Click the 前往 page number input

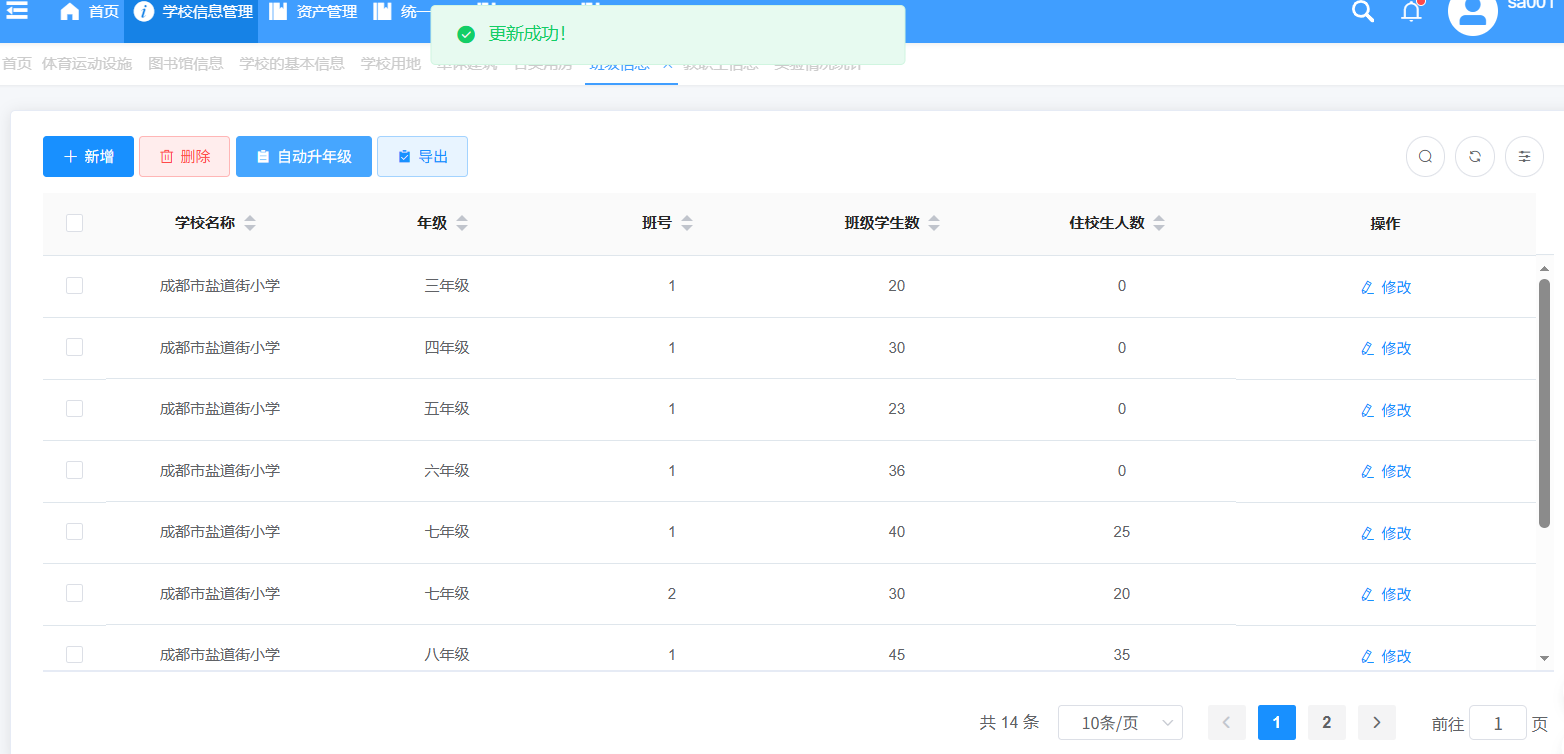point(1497,723)
